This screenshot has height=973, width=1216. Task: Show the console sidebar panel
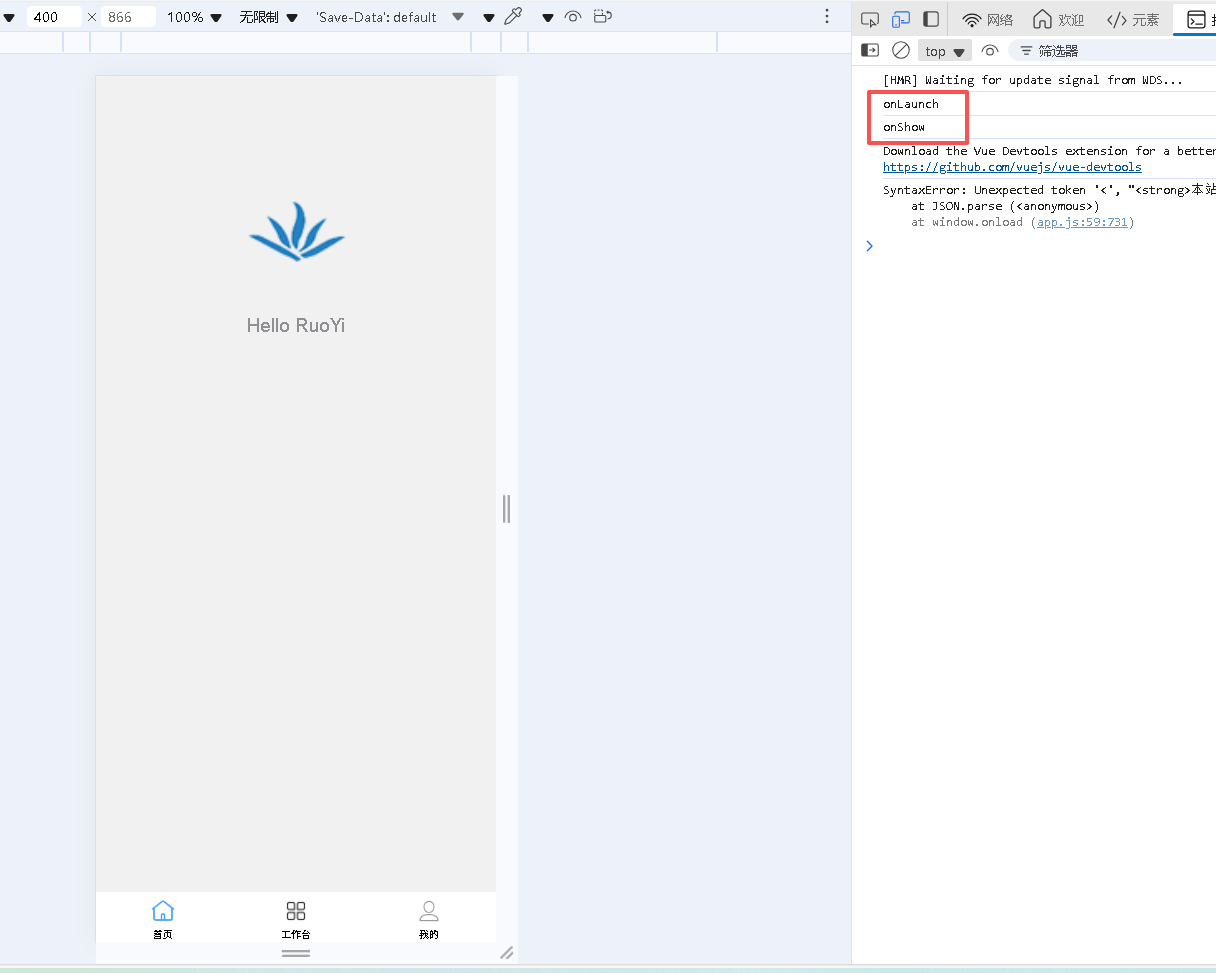870,50
